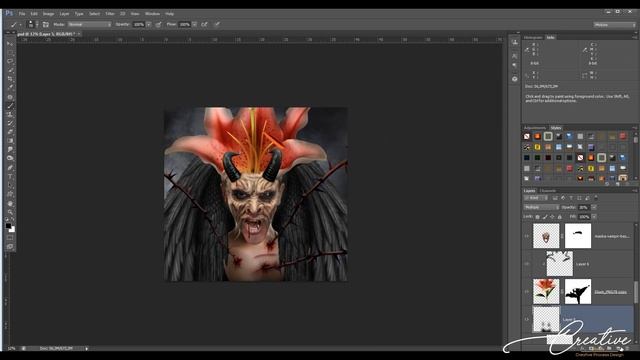The image size is (640, 360).
Task: Select the flower layer's mask thumbnail
Action: [578, 291]
